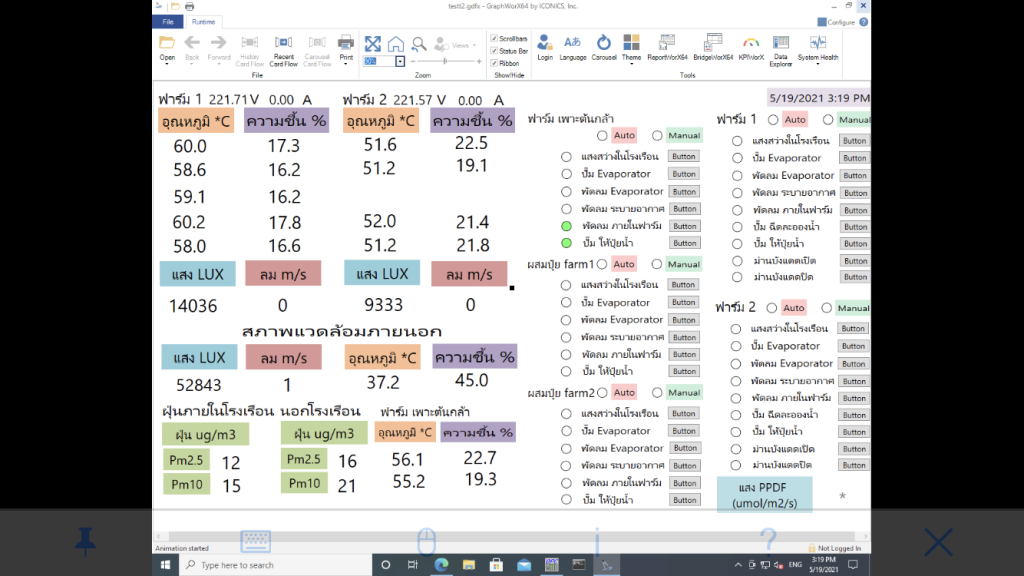Image resolution: width=1024 pixels, height=576 pixels.
Task: Click the zoom slider handle in the ribbon
Action: pyautogui.click(x=445, y=61)
